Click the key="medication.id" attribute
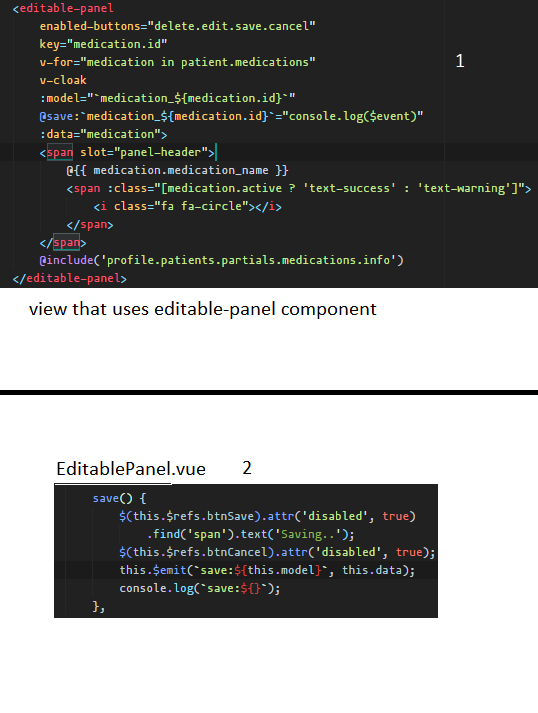This screenshot has height=713, width=538. pyautogui.click(x=103, y=44)
